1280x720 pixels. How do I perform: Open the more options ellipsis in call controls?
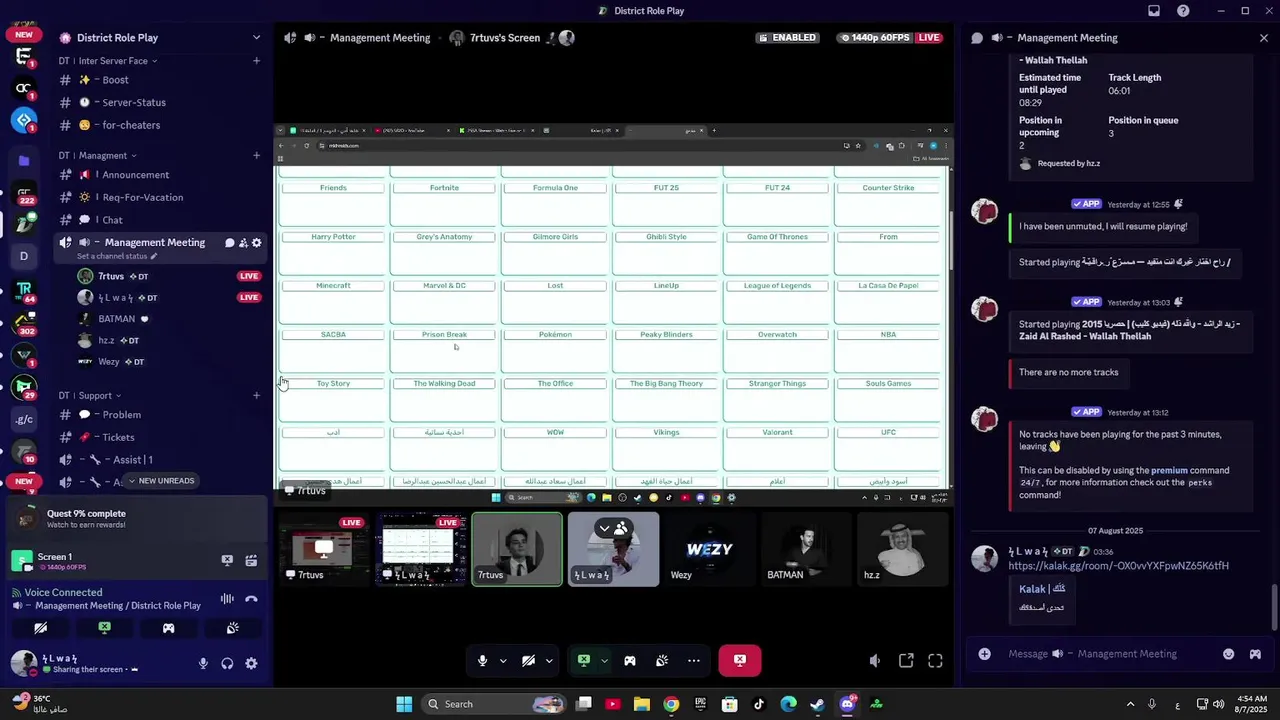click(694, 660)
